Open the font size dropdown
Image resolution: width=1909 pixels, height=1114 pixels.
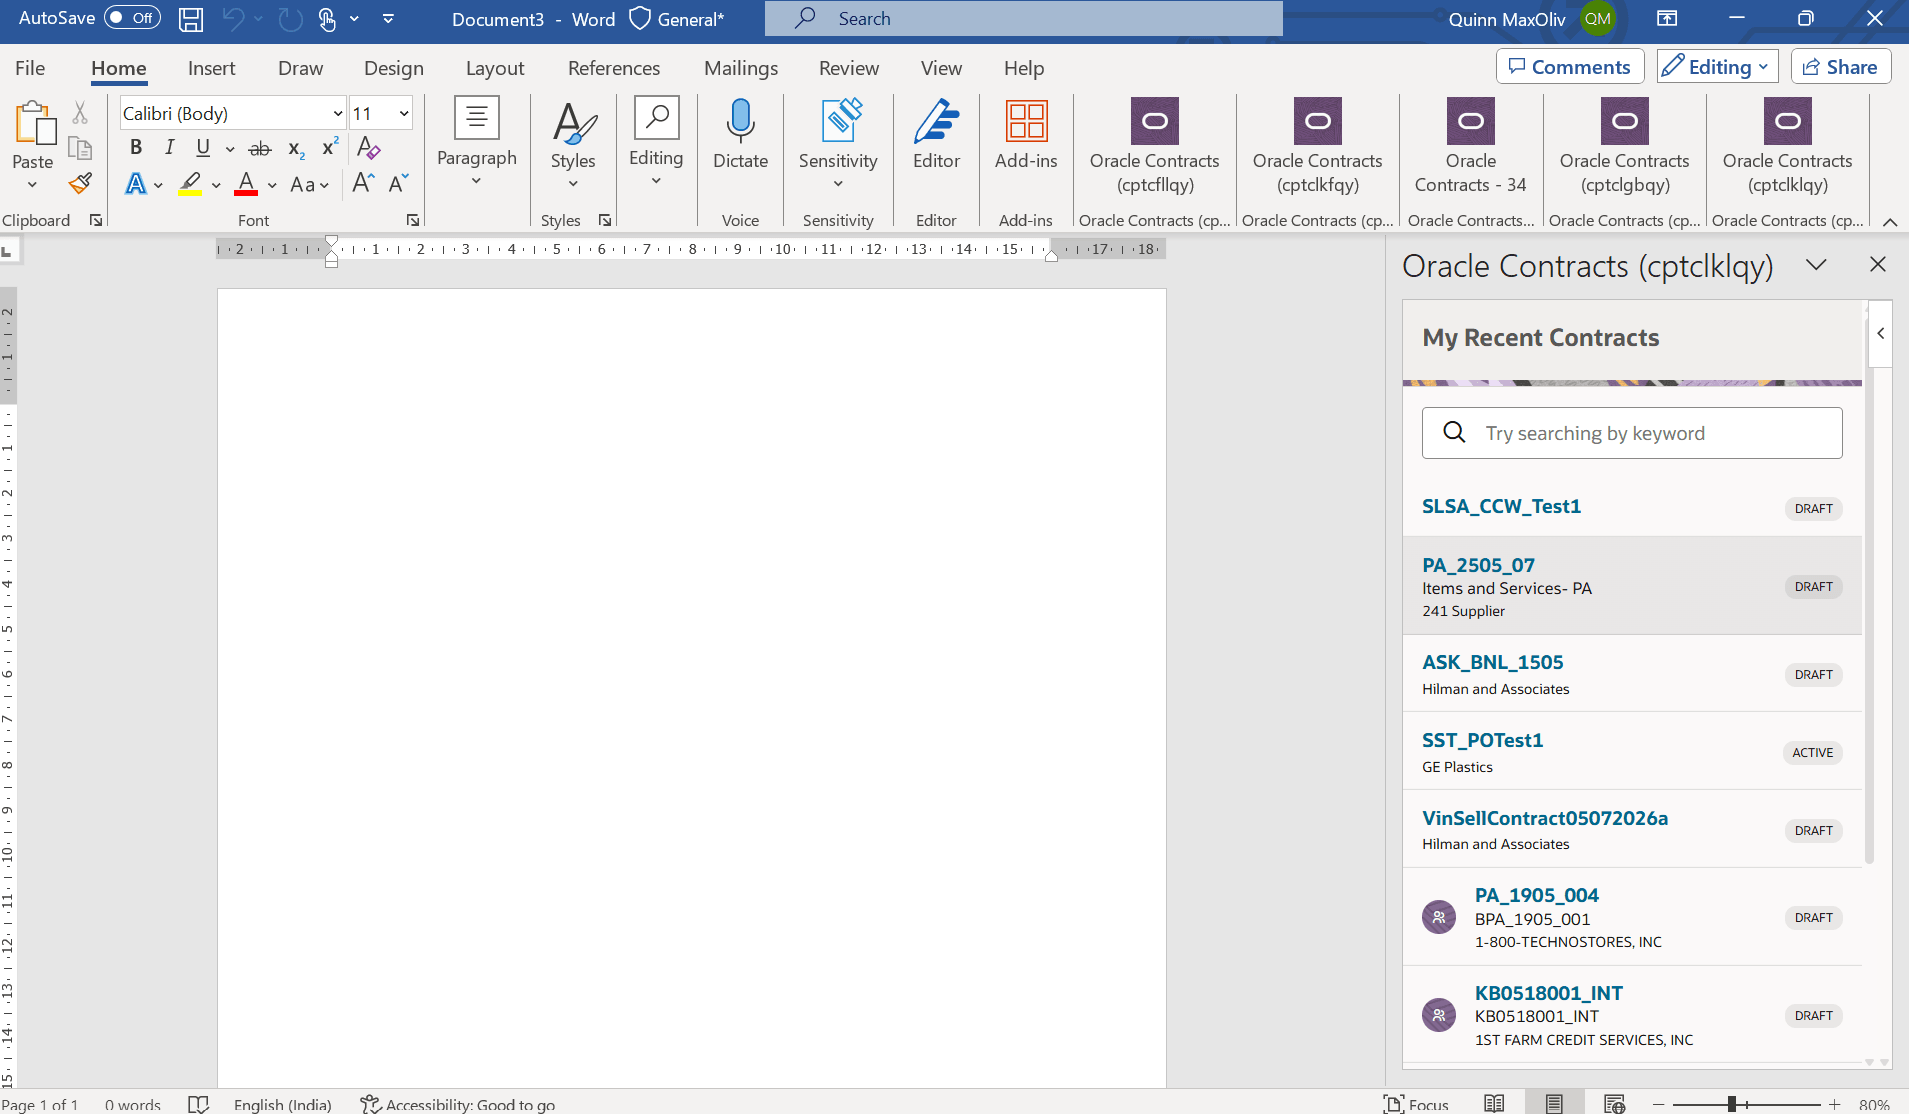(404, 114)
